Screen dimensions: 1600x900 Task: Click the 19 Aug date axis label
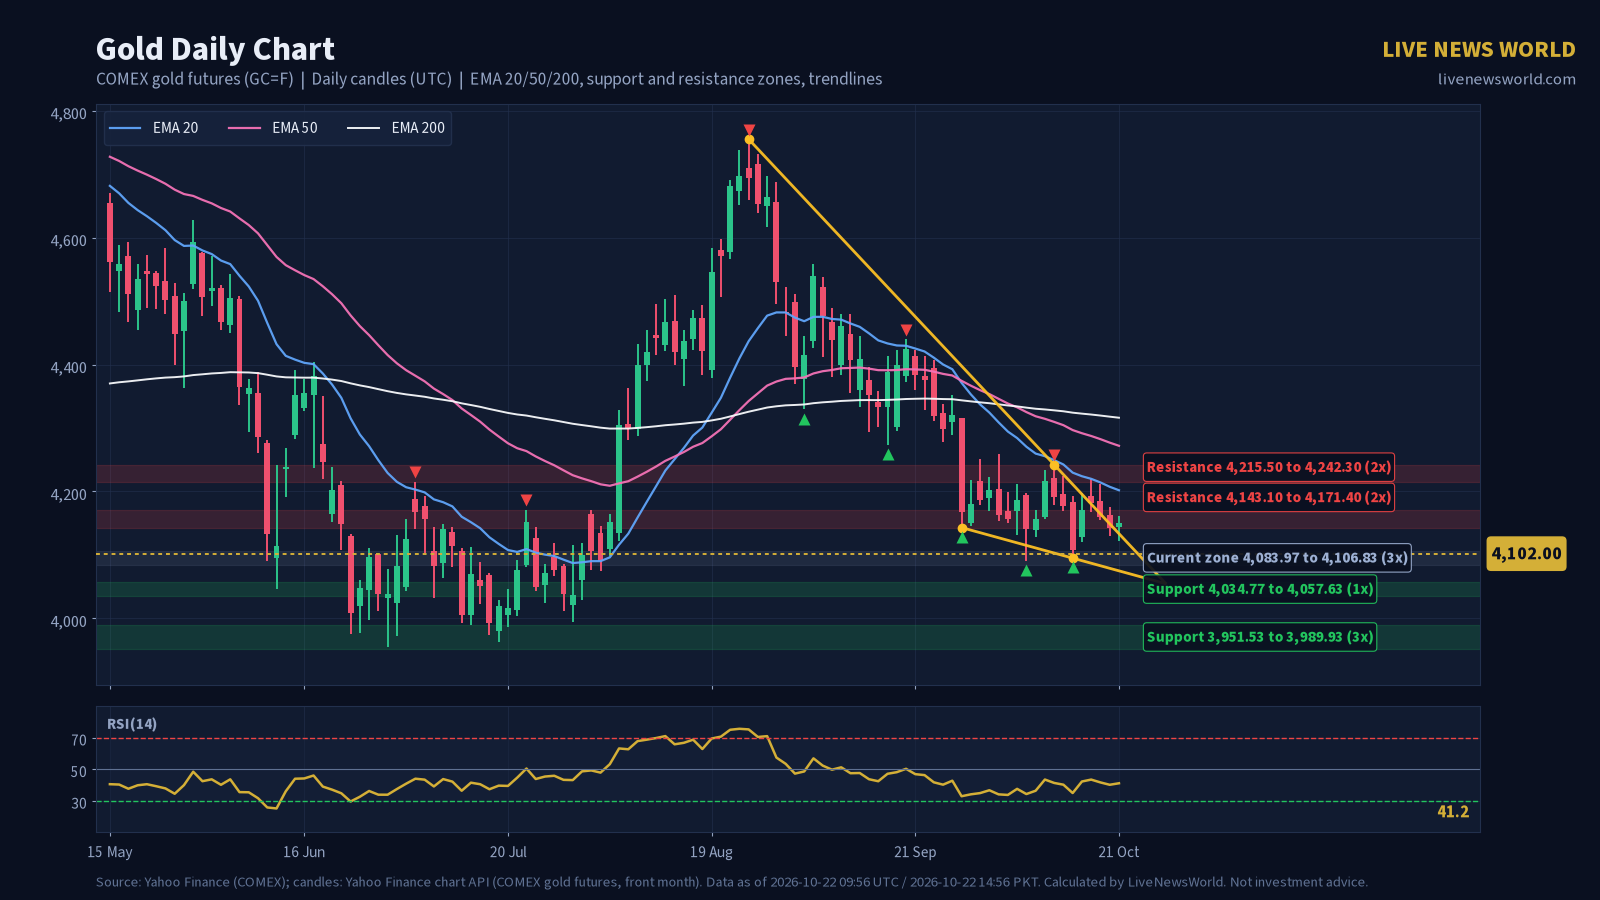pyautogui.click(x=711, y=852)
